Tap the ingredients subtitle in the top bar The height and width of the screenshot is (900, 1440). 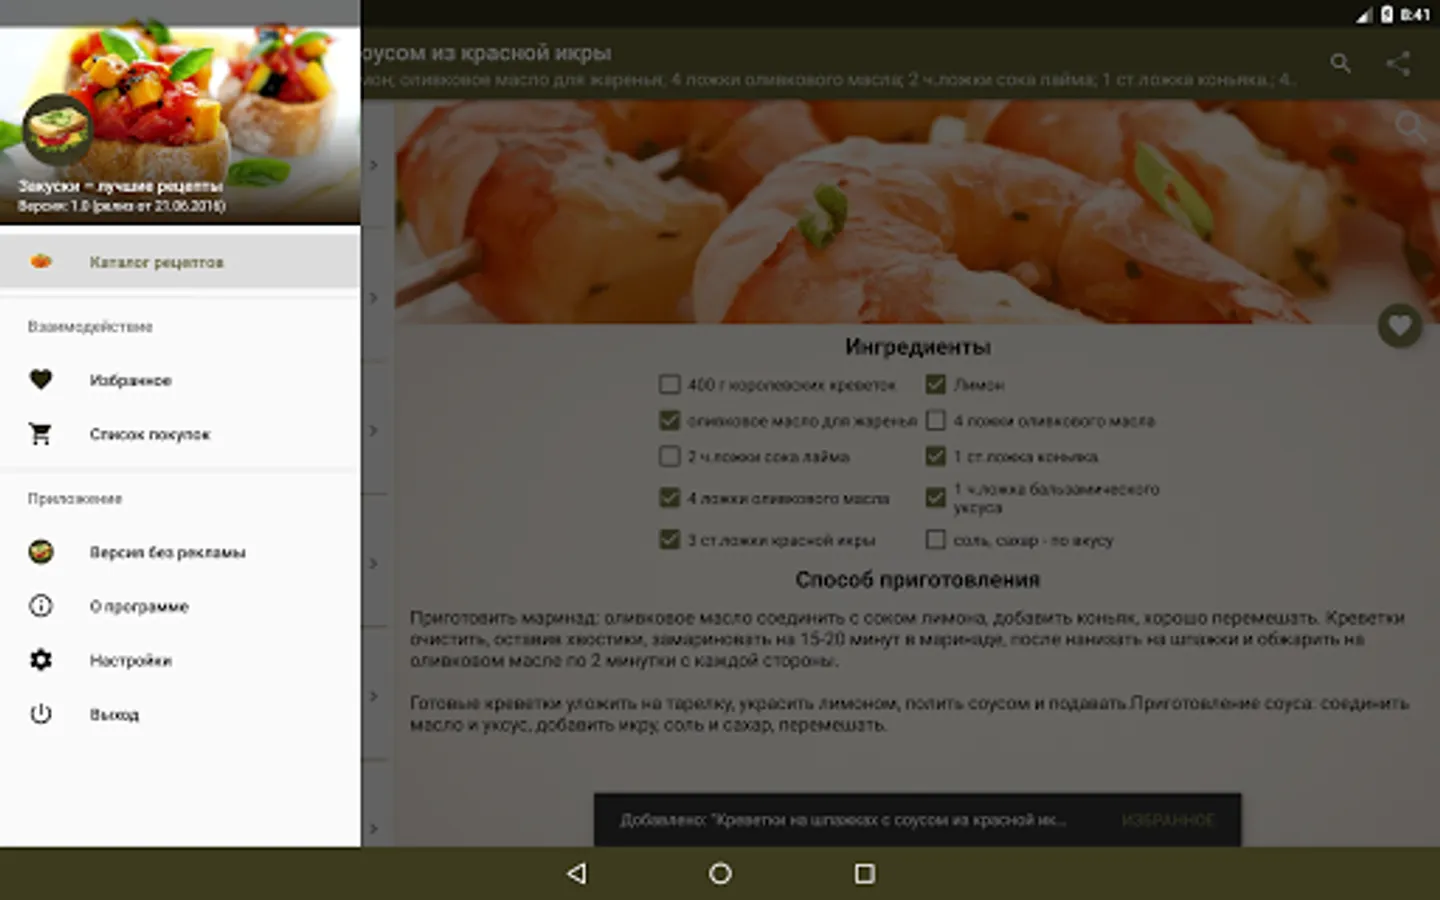point(828,80)
